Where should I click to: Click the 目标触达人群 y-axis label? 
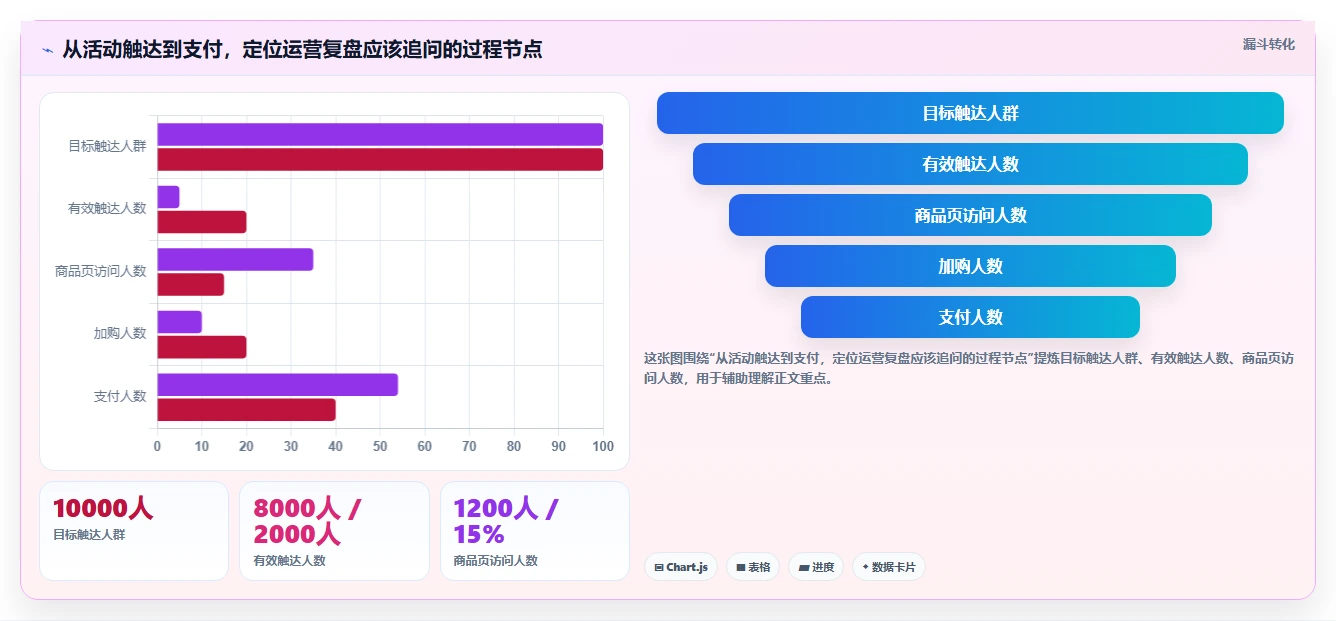click(x=107, y=146)
